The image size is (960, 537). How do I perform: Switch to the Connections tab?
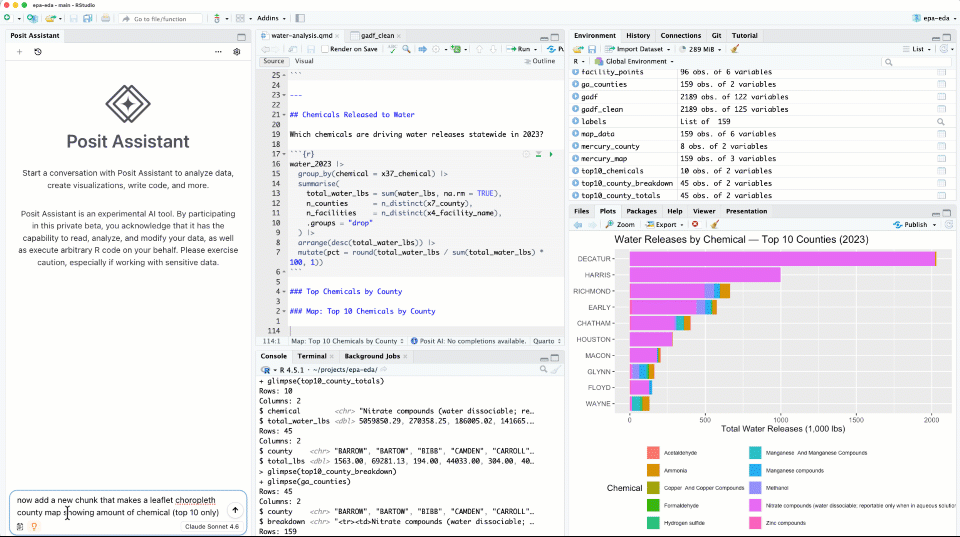coord(681,36)
